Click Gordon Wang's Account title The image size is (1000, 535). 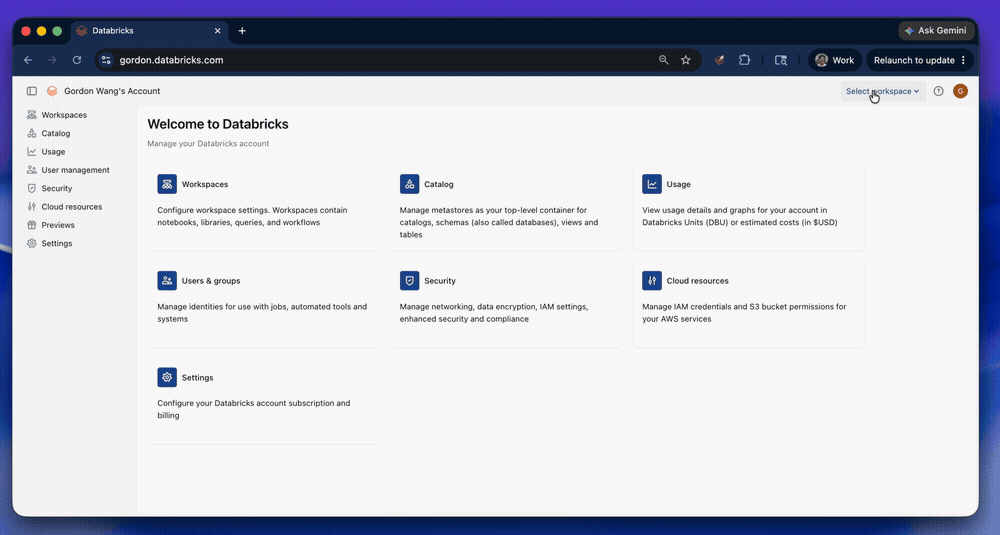pyautogui.click(x=112, y=91)
